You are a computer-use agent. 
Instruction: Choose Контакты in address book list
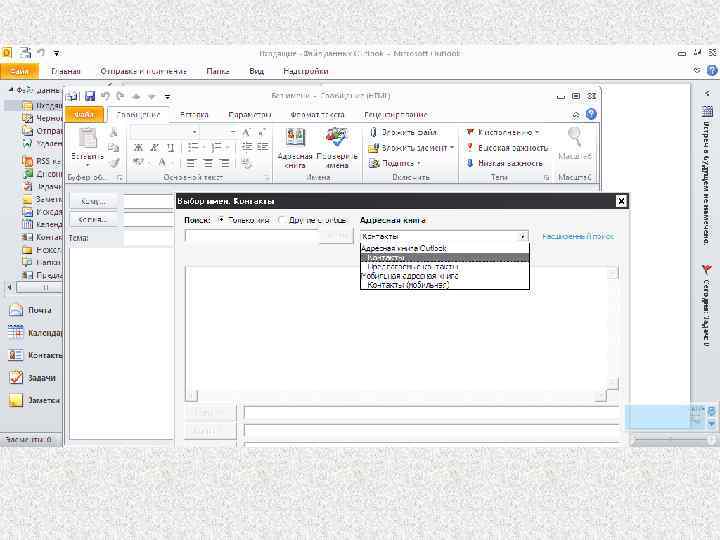coord(445,258)
